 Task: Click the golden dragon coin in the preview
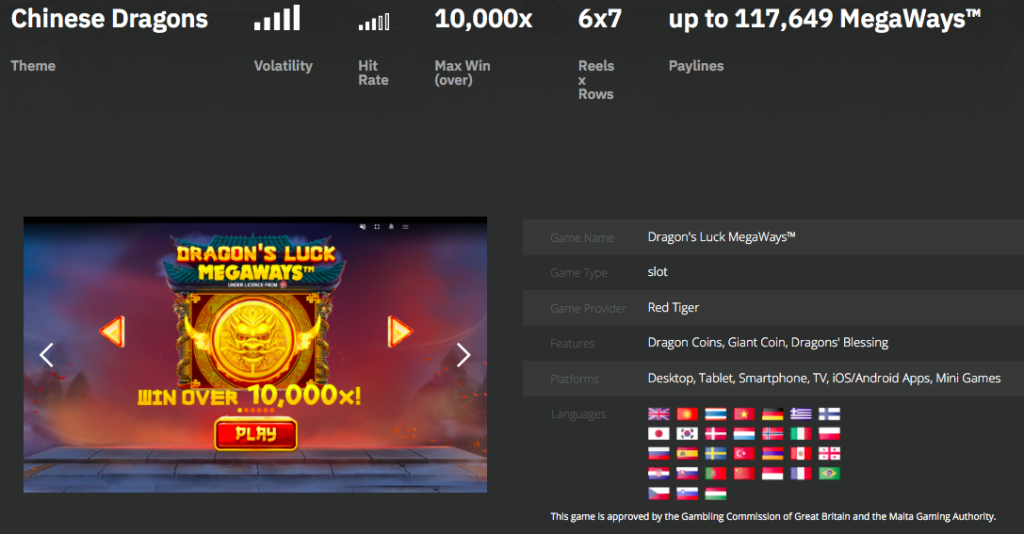coord(255,338)
